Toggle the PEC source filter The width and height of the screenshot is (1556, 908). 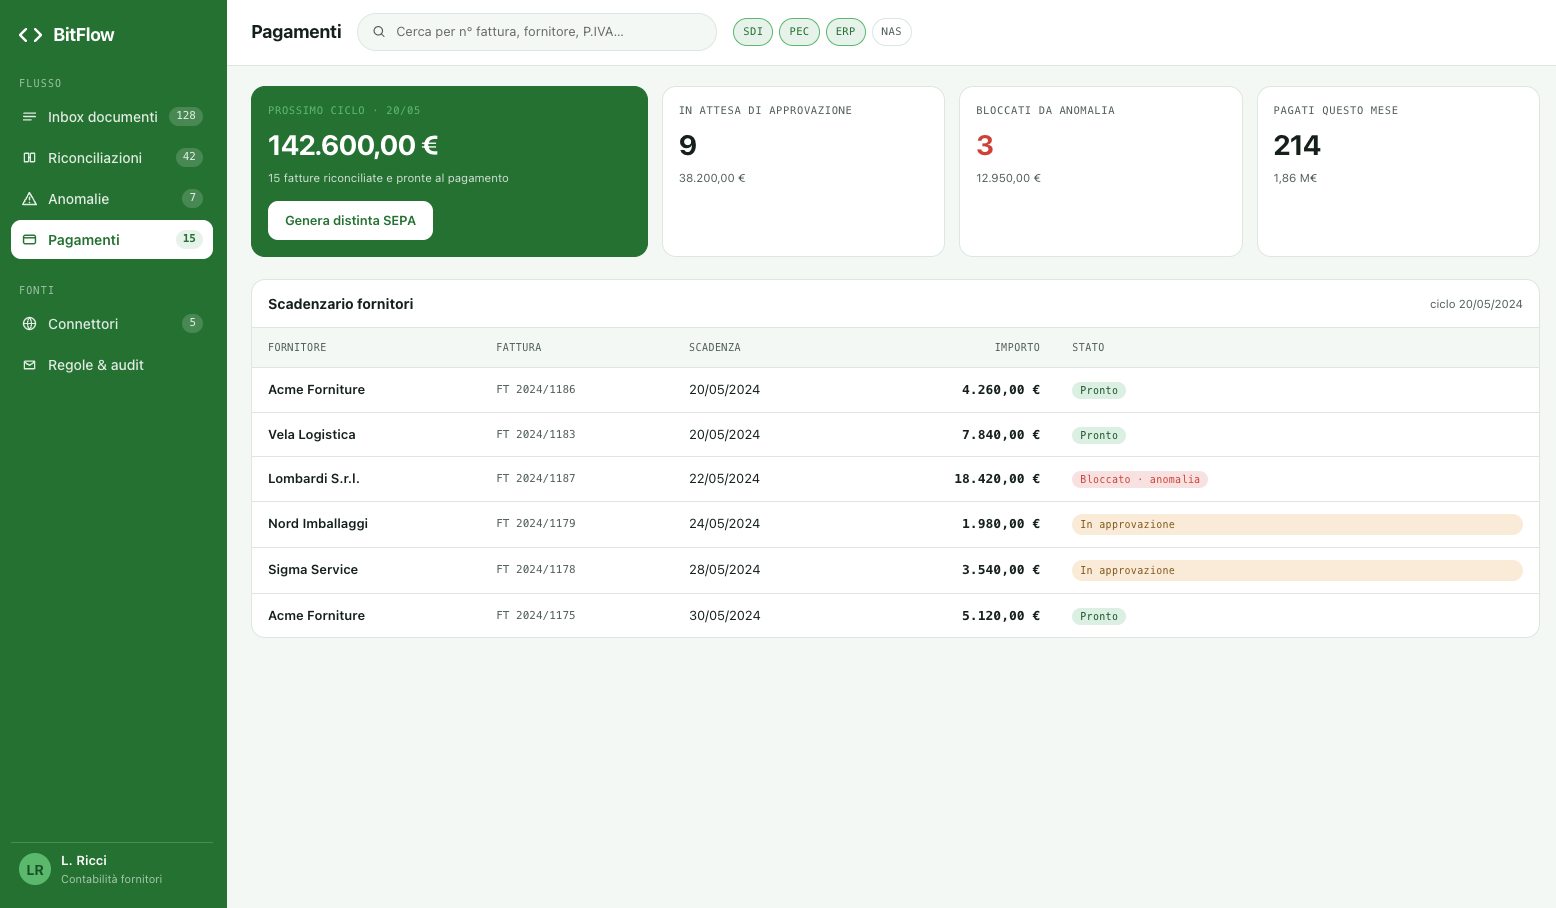coord(799,32)
